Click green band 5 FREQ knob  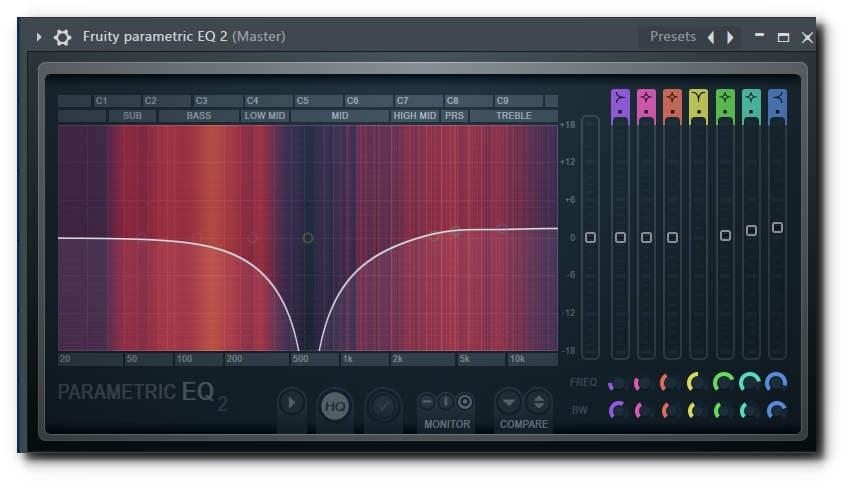(x=723, y=382)
